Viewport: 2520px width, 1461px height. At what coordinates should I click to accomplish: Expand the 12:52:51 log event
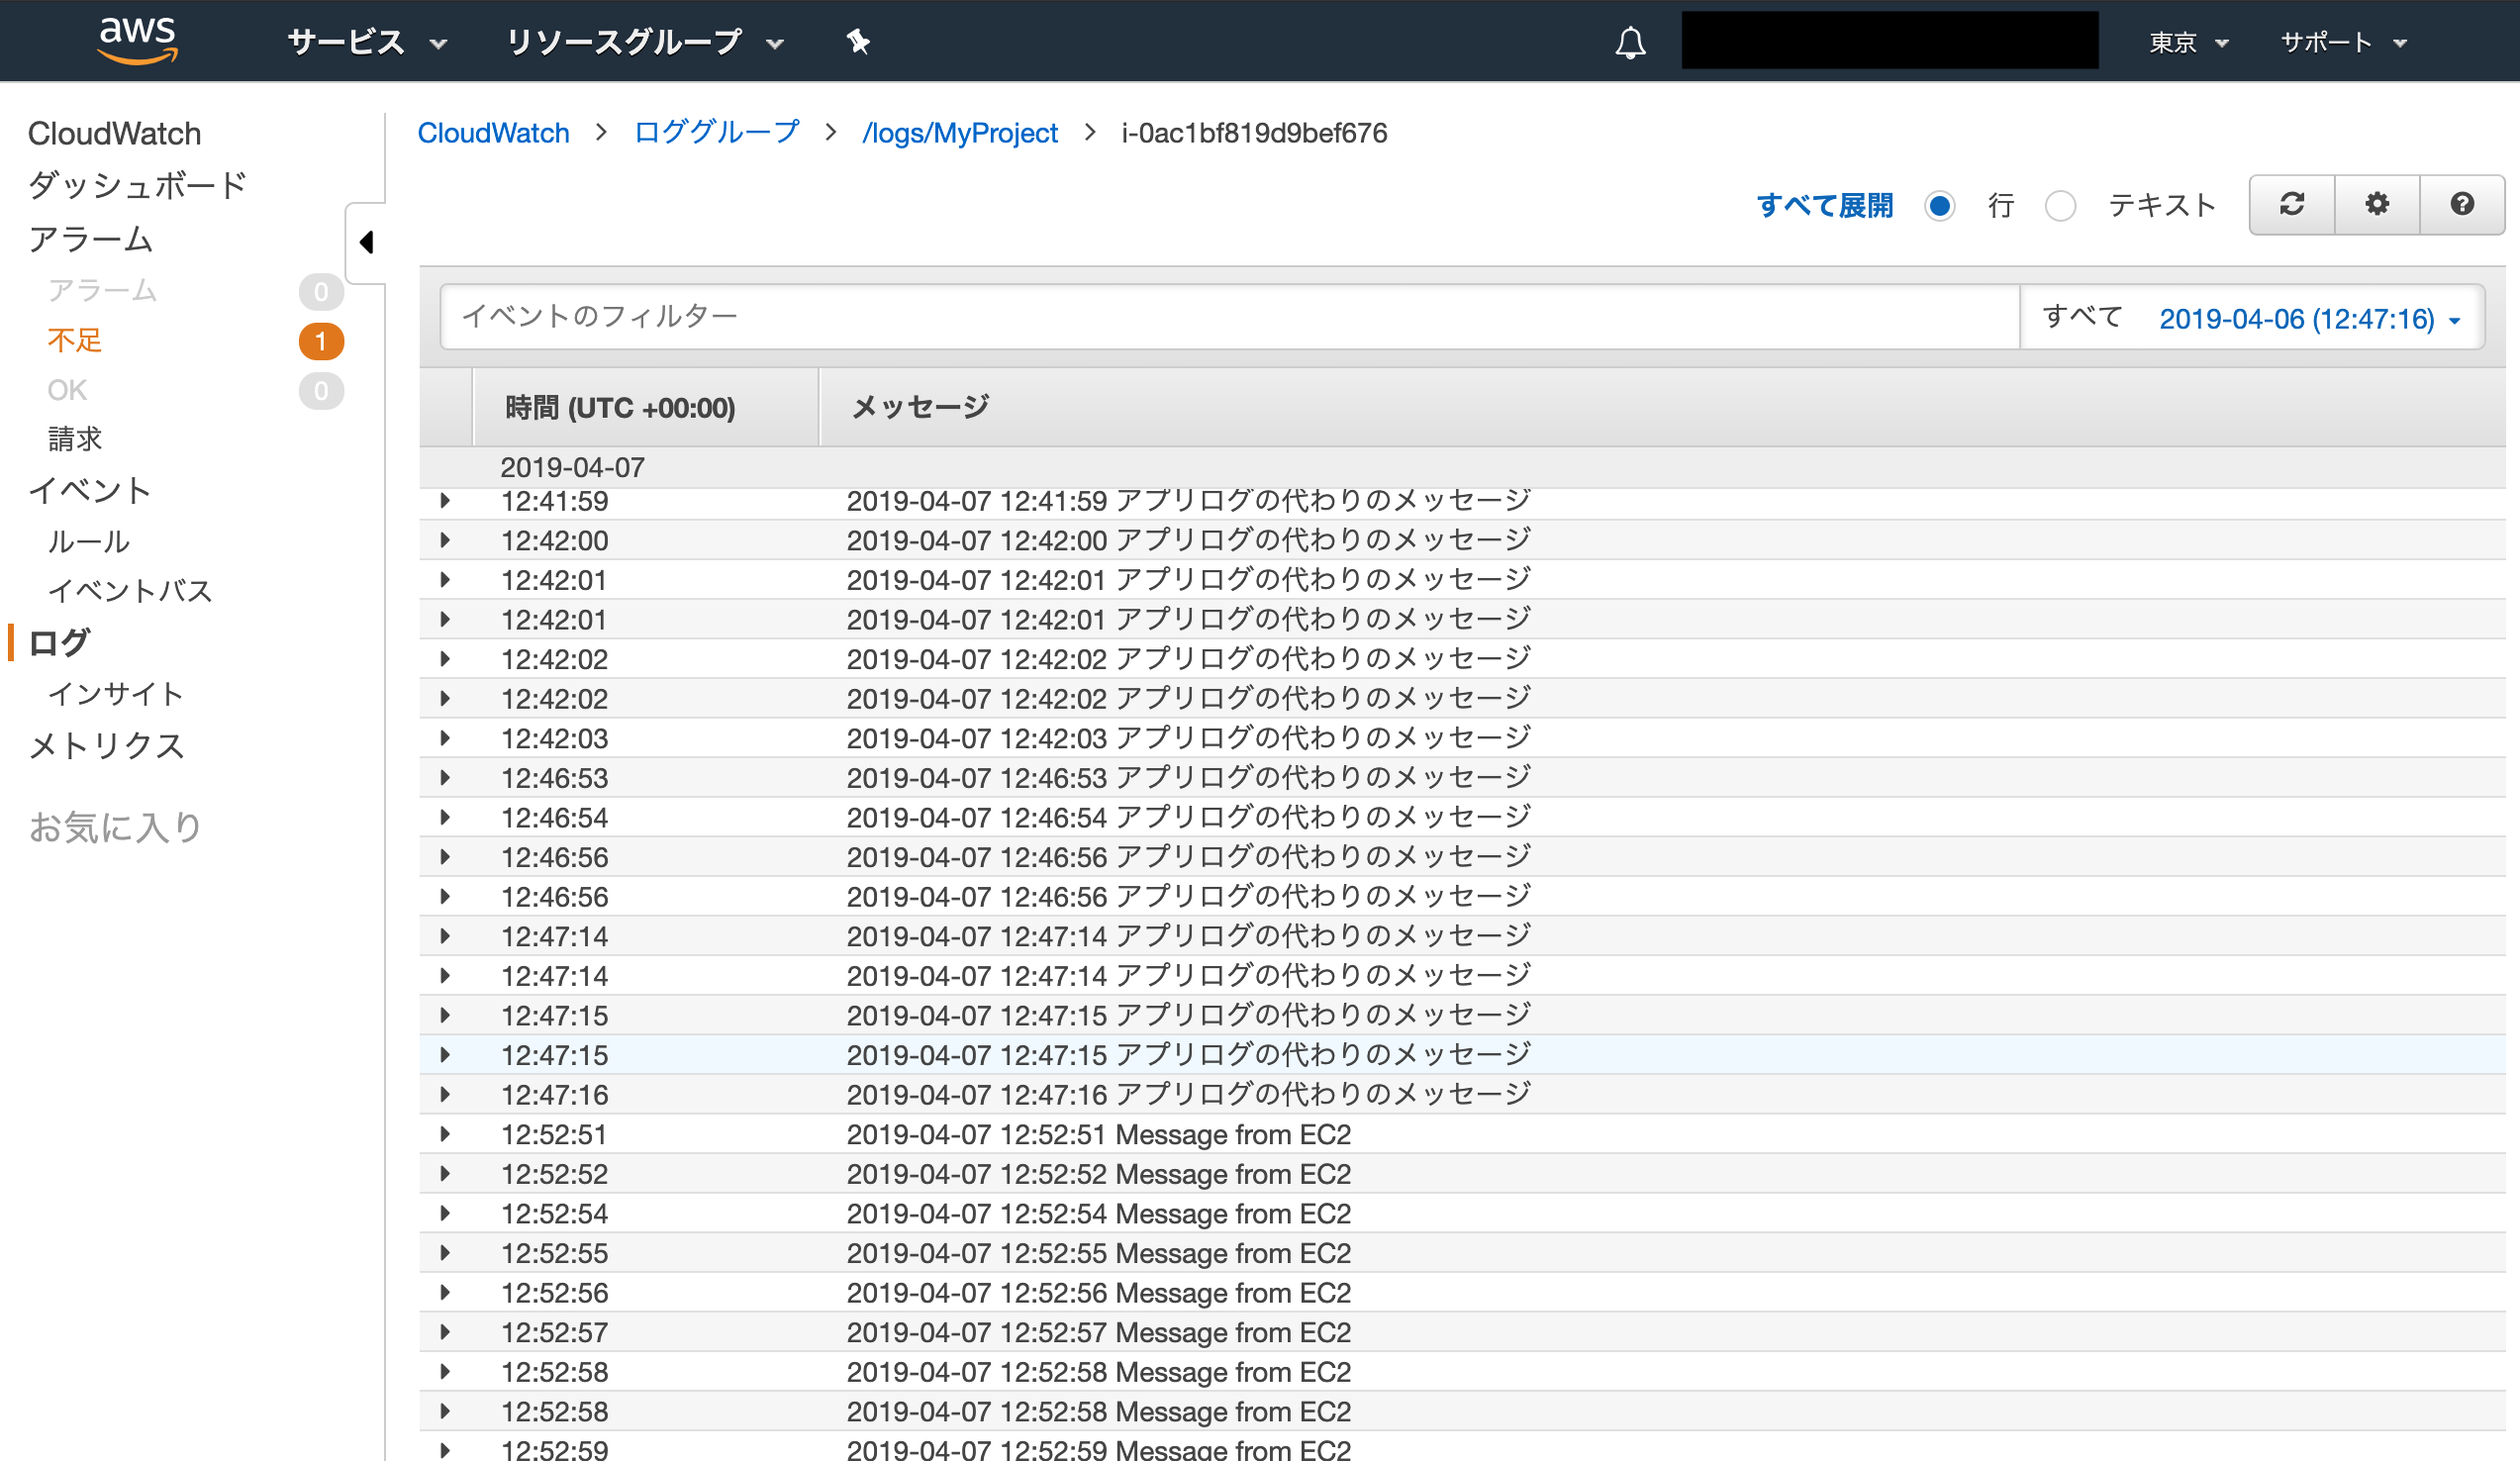point(445,1134)
